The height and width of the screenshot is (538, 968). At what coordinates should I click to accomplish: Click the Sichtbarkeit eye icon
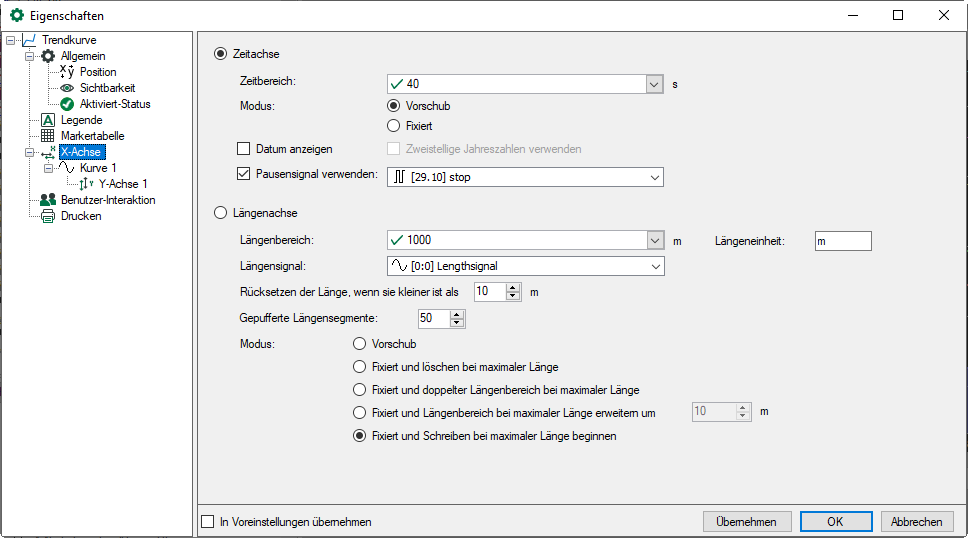coord(67,88)
